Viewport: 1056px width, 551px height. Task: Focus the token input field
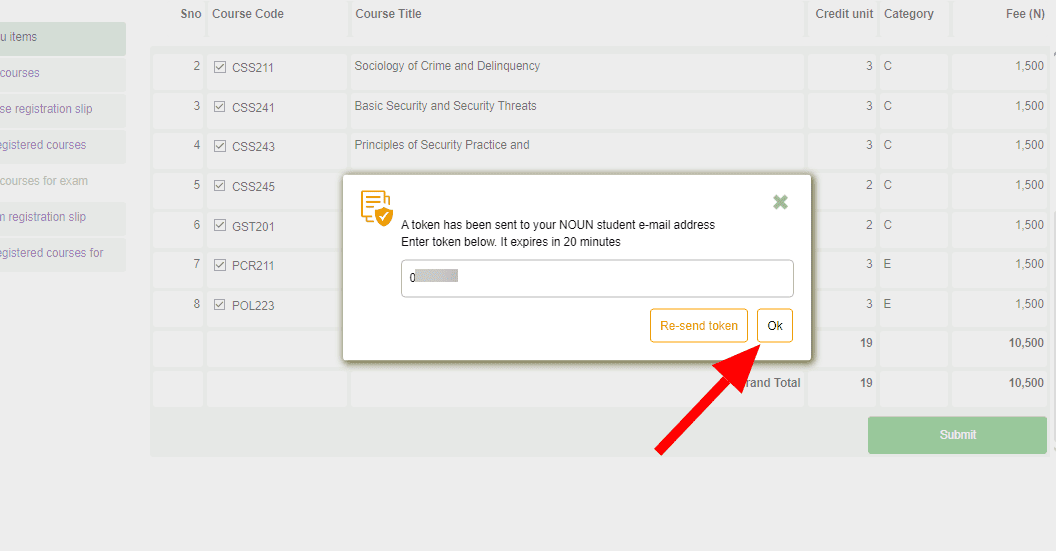pyautogui.click(x=597, y=278)
